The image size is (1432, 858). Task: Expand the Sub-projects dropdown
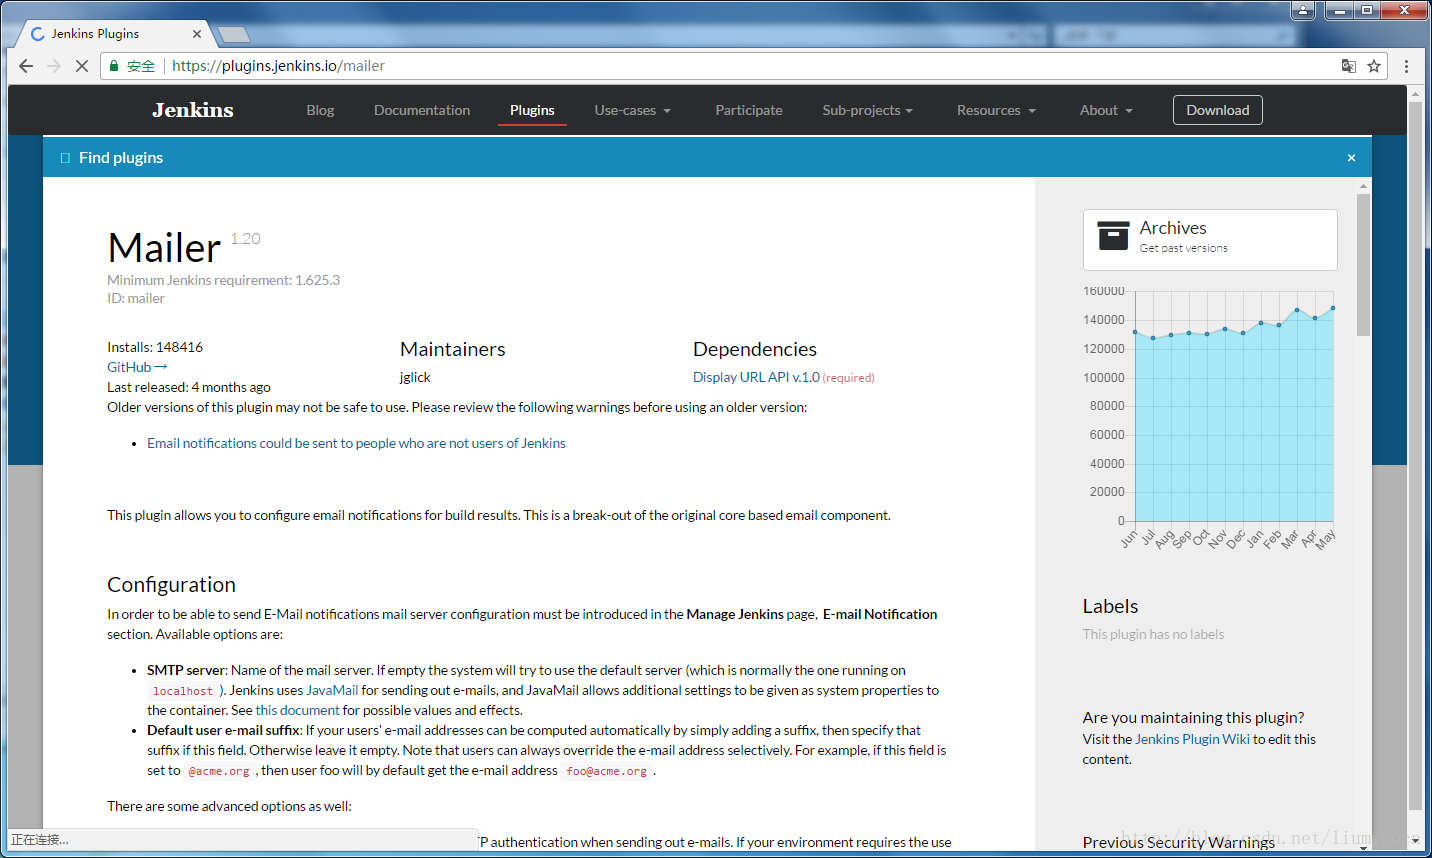pyautogui.click(x=868, y=110)
